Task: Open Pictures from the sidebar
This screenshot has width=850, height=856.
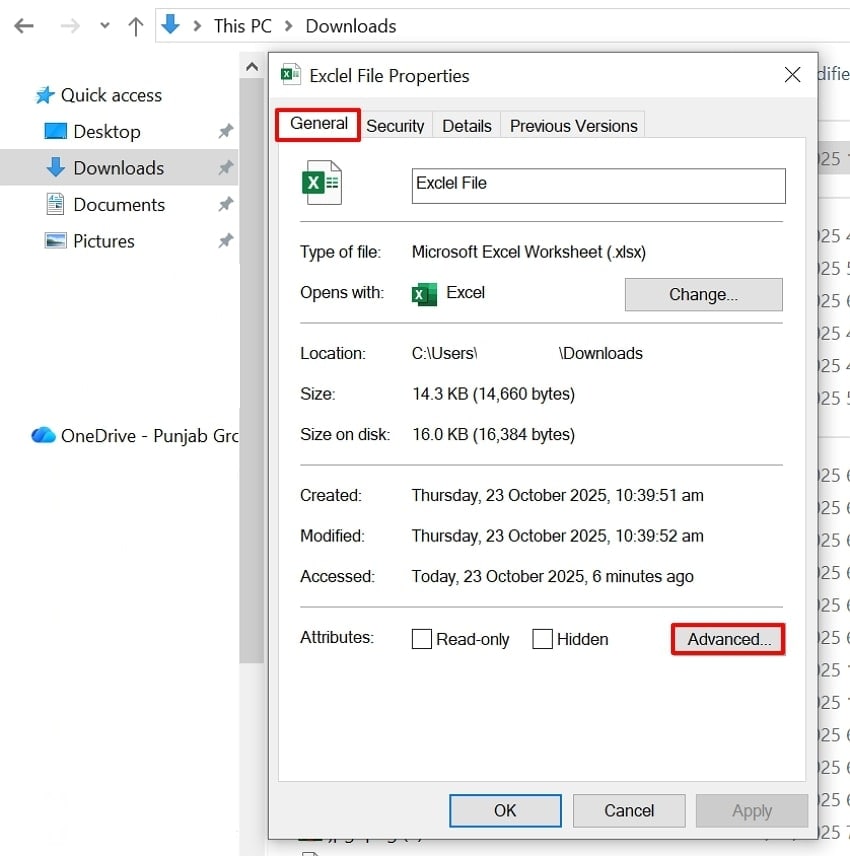Action: [x=104, y=241]
